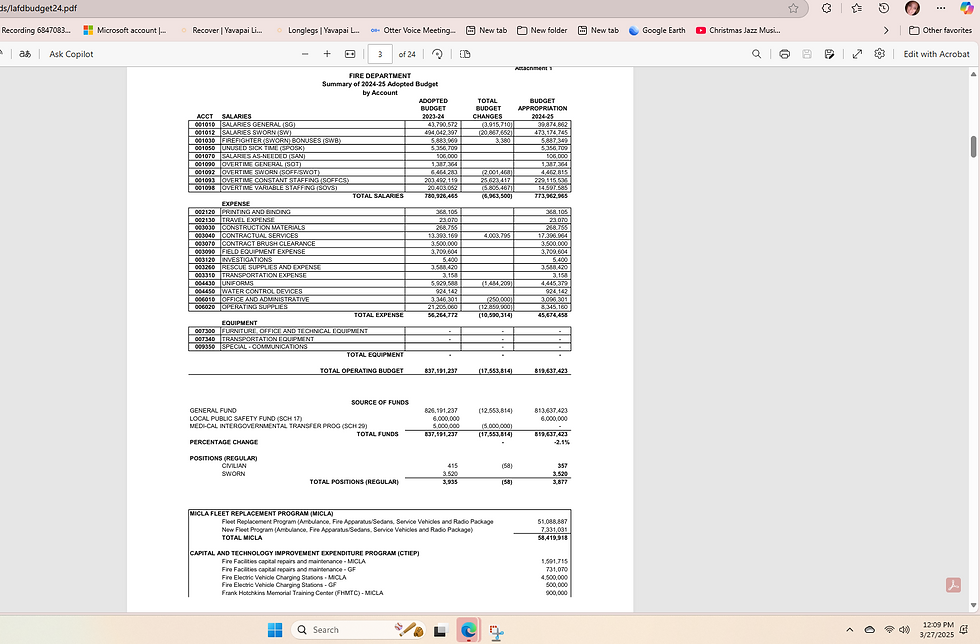The width and height of the screenshot is (980, 644).
Task: Click the floating Adobe Acrobat icon
Action: [953, 585]
